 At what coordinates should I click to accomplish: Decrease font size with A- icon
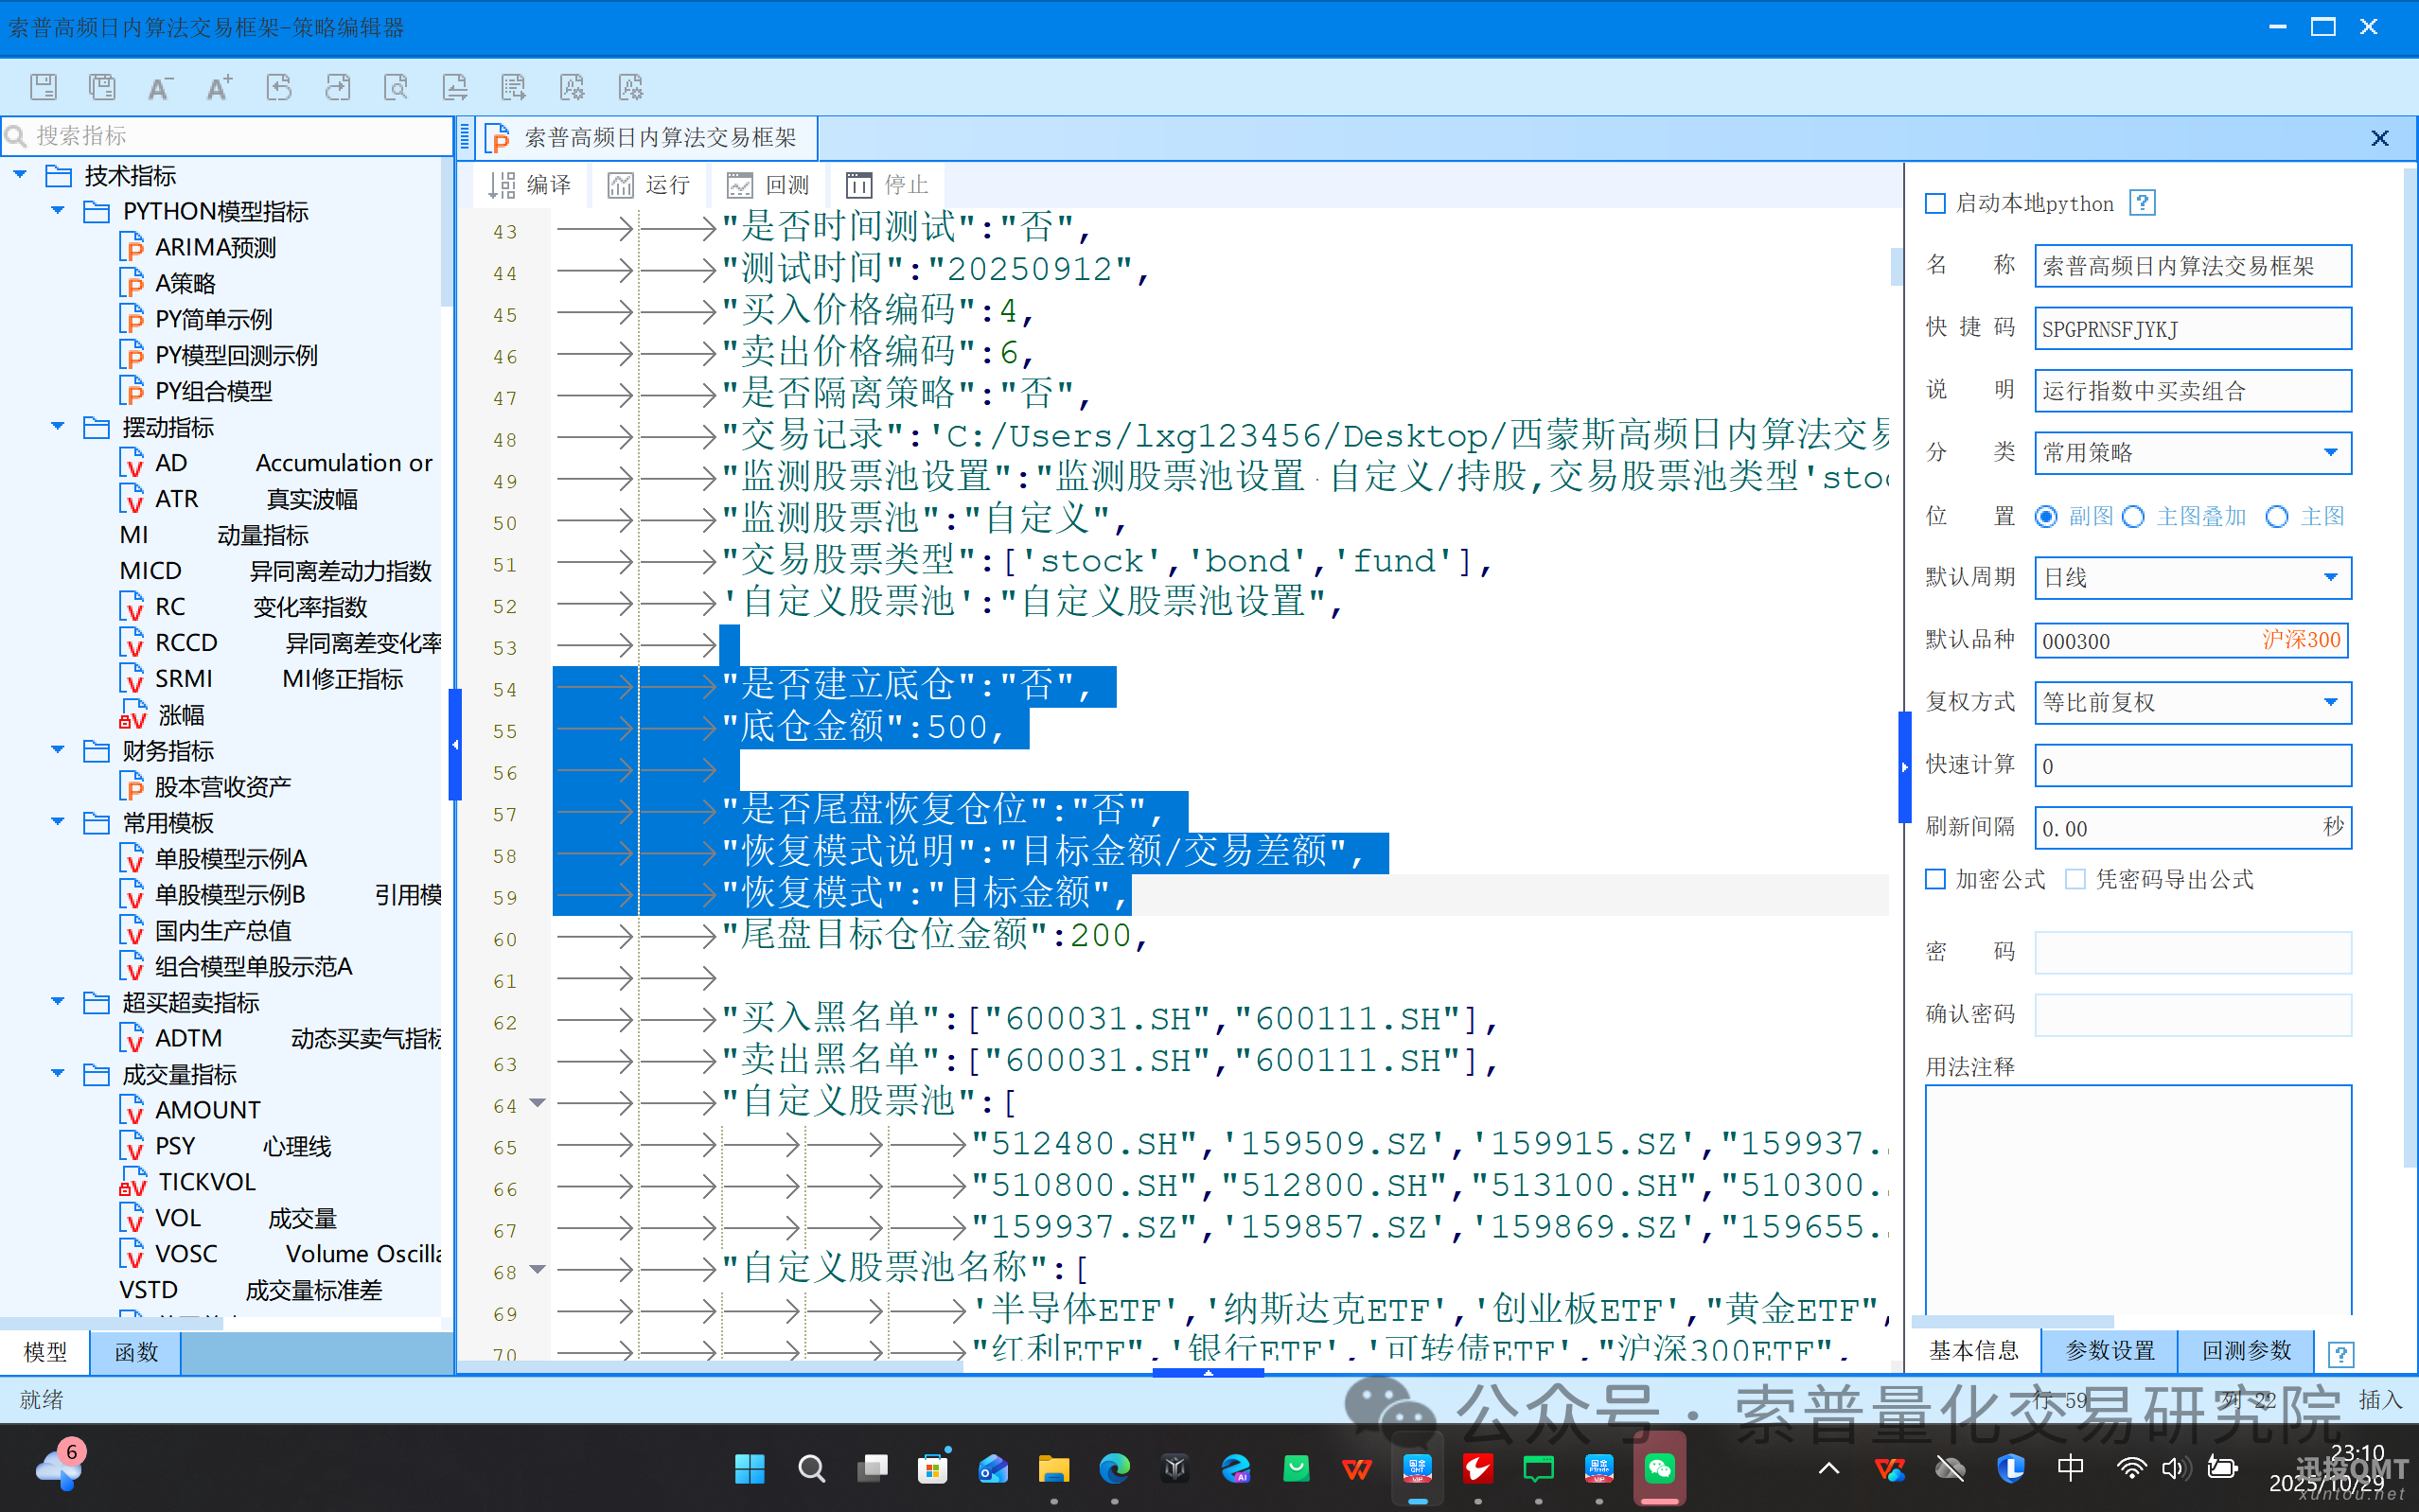click(160, 87)
